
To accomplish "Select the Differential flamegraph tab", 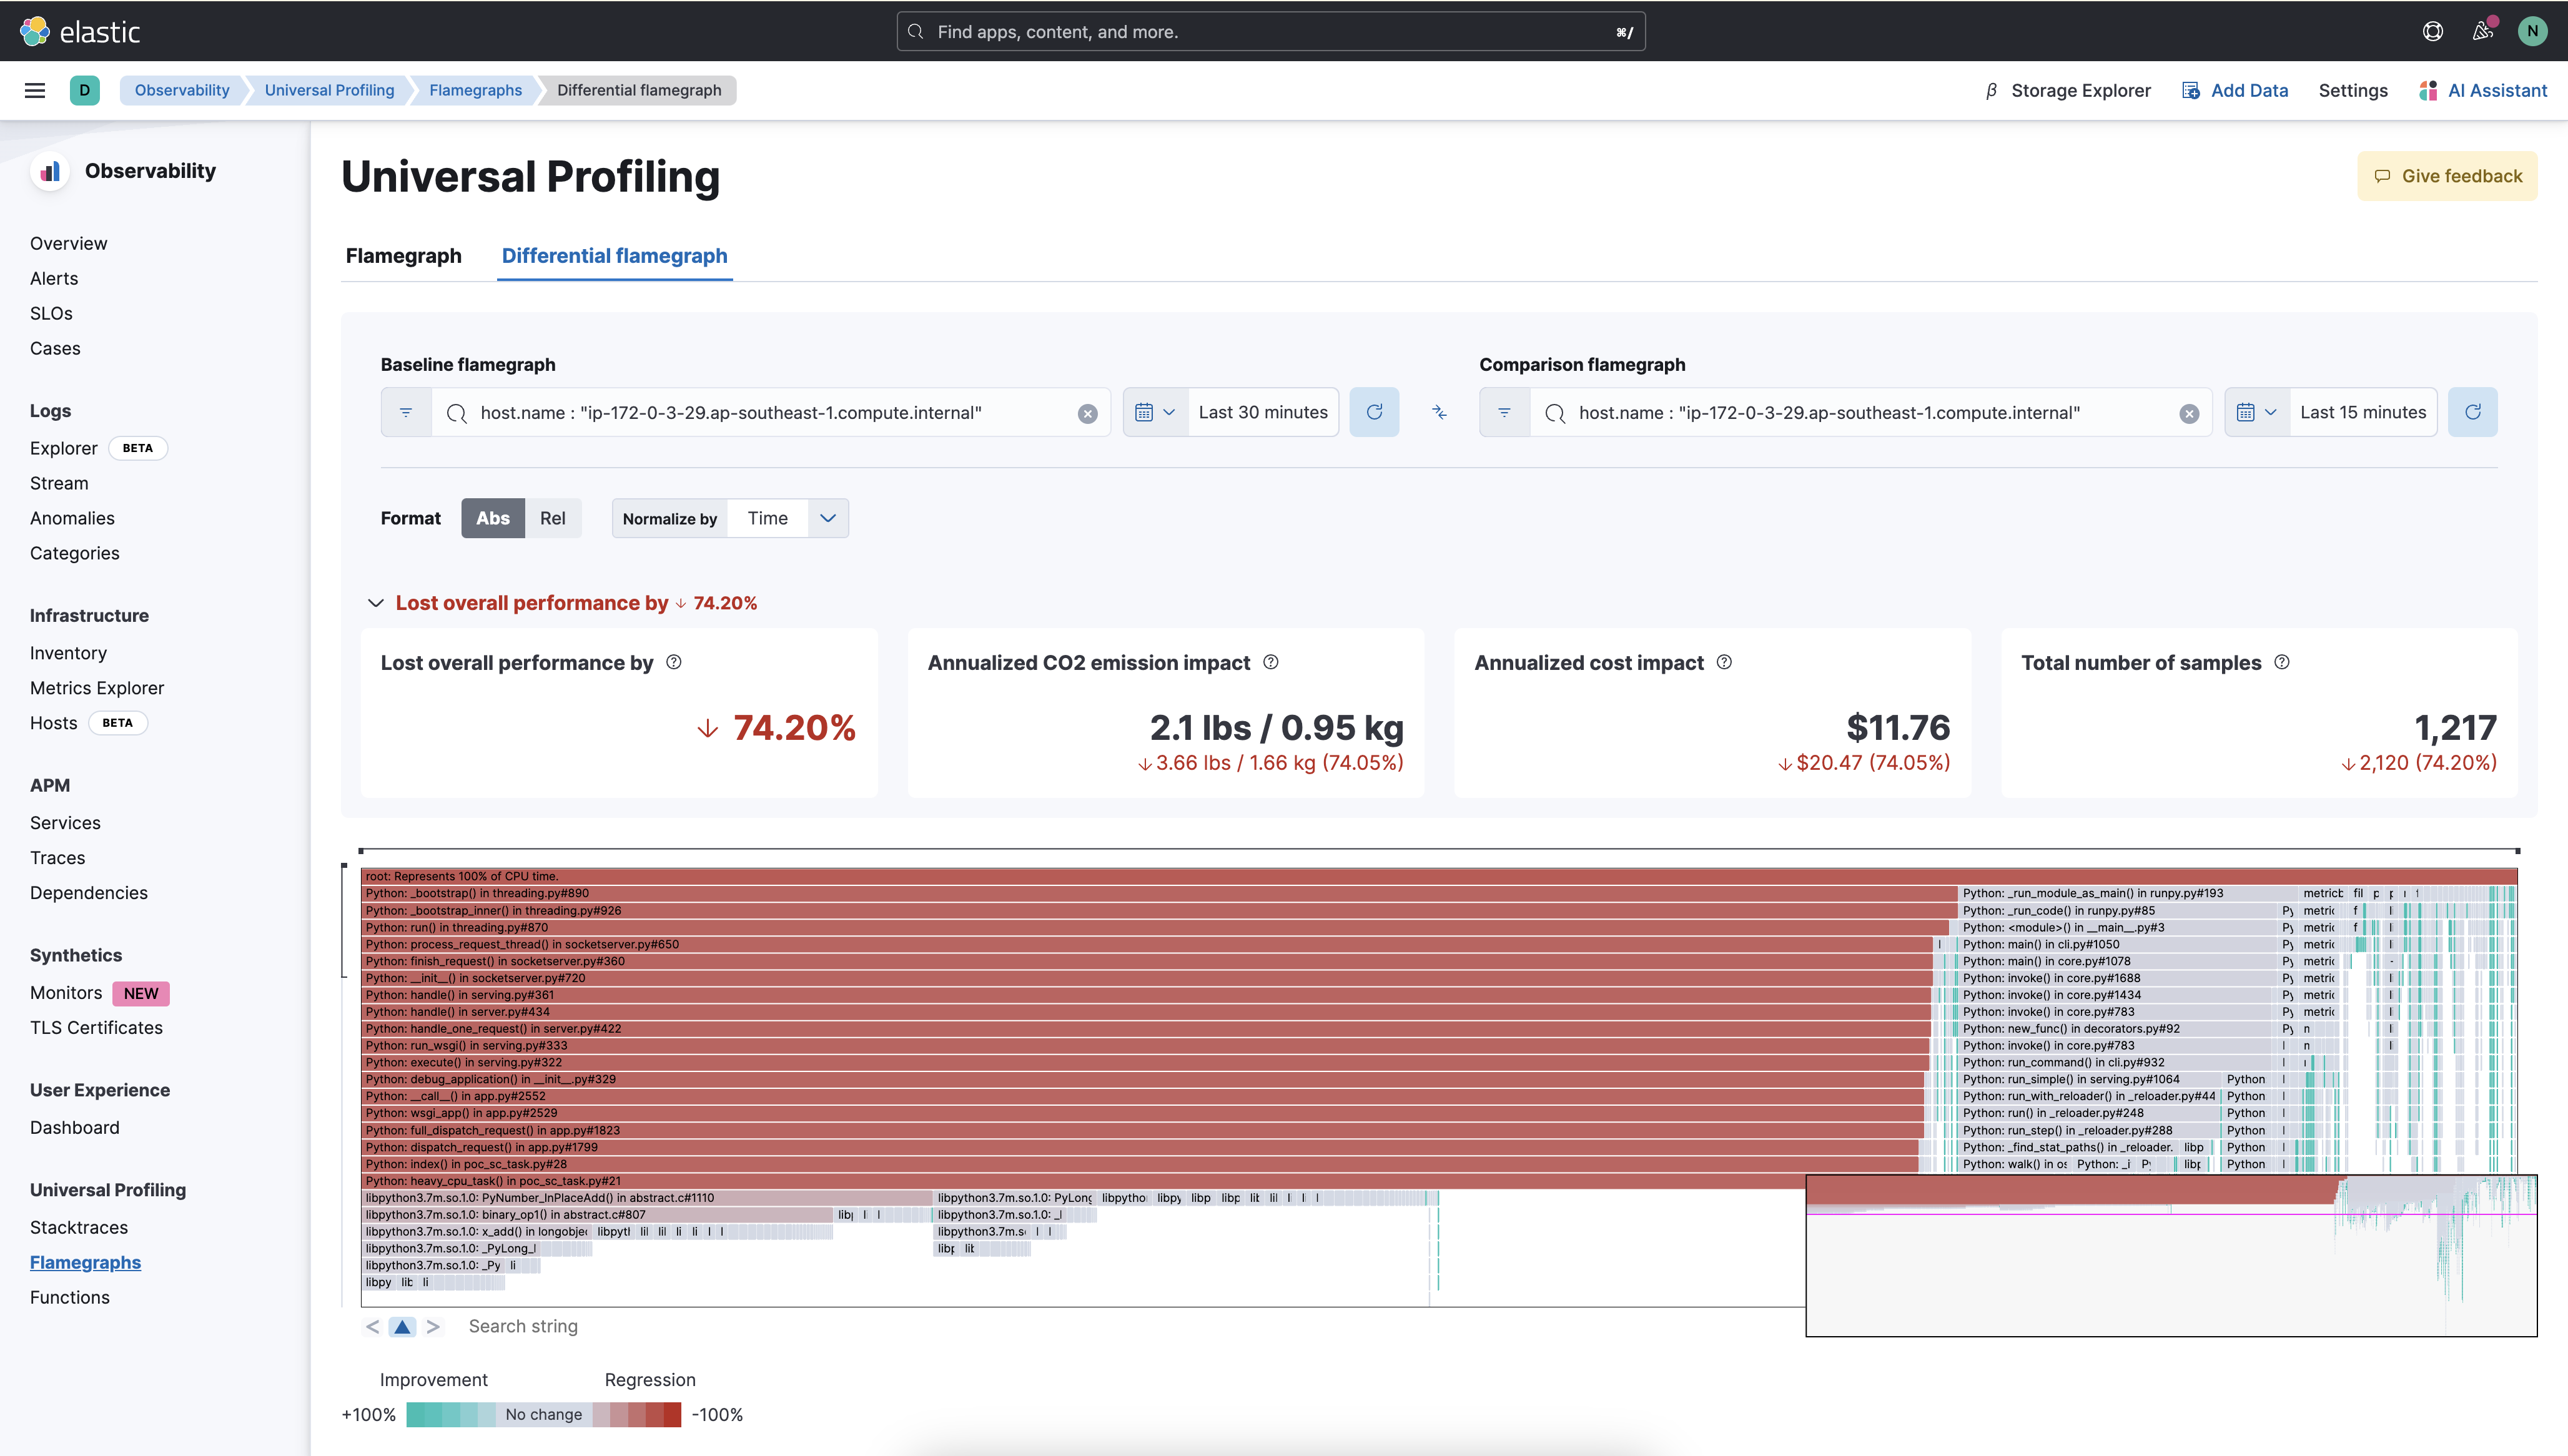I will tap(614, 256).
